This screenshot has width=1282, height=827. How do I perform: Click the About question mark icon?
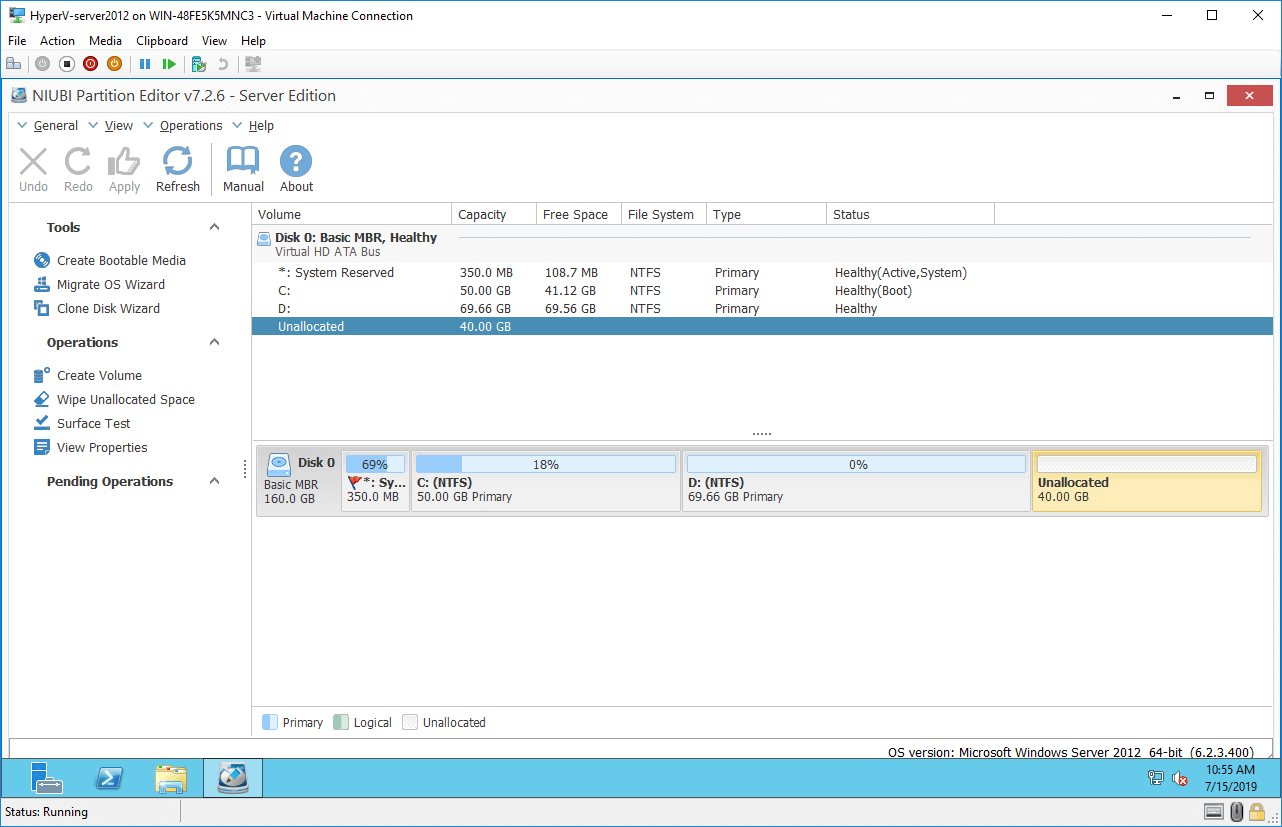click(296, 168)
